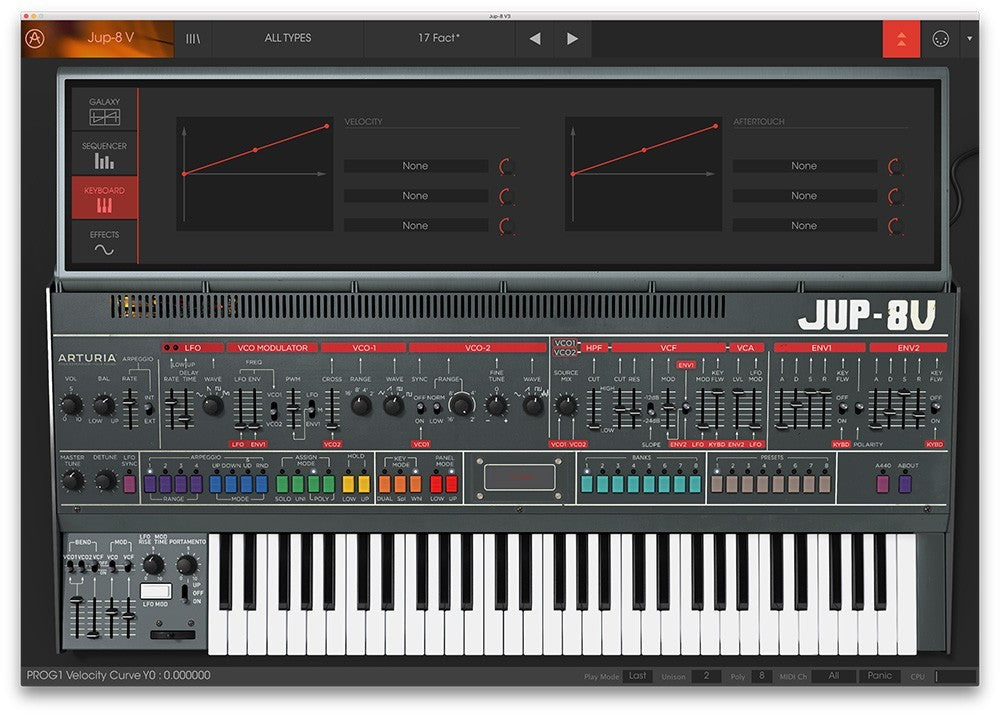
Task: Switch to the Galaxy tab
Action: [x=105, y=110]
